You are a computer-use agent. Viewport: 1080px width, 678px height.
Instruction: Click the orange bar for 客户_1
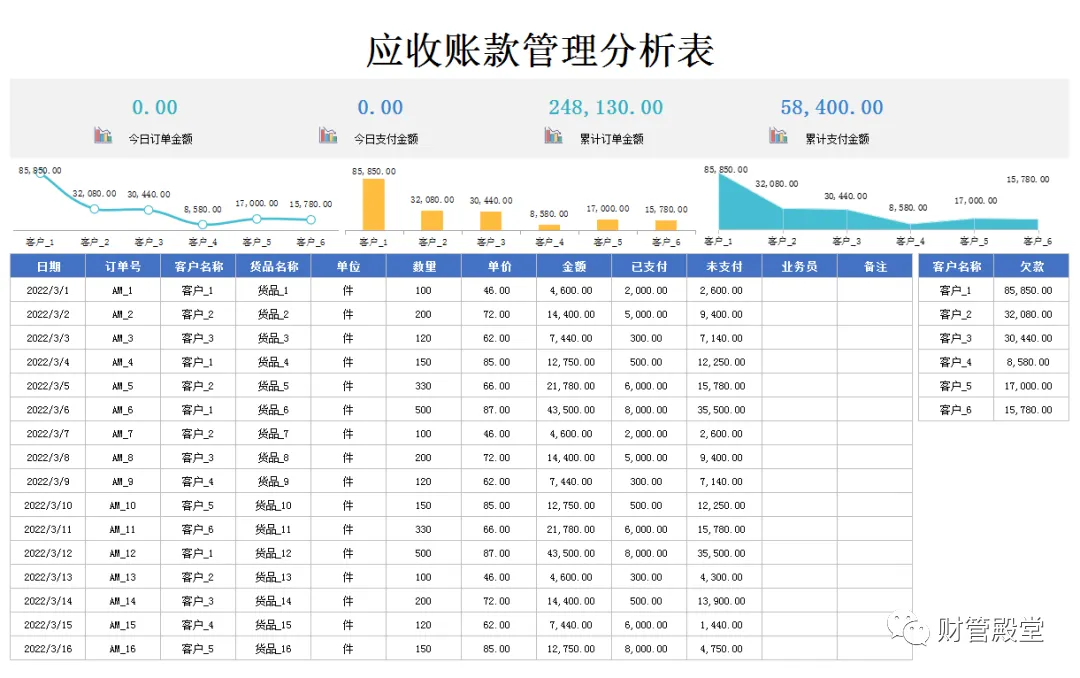click(373, 205)
